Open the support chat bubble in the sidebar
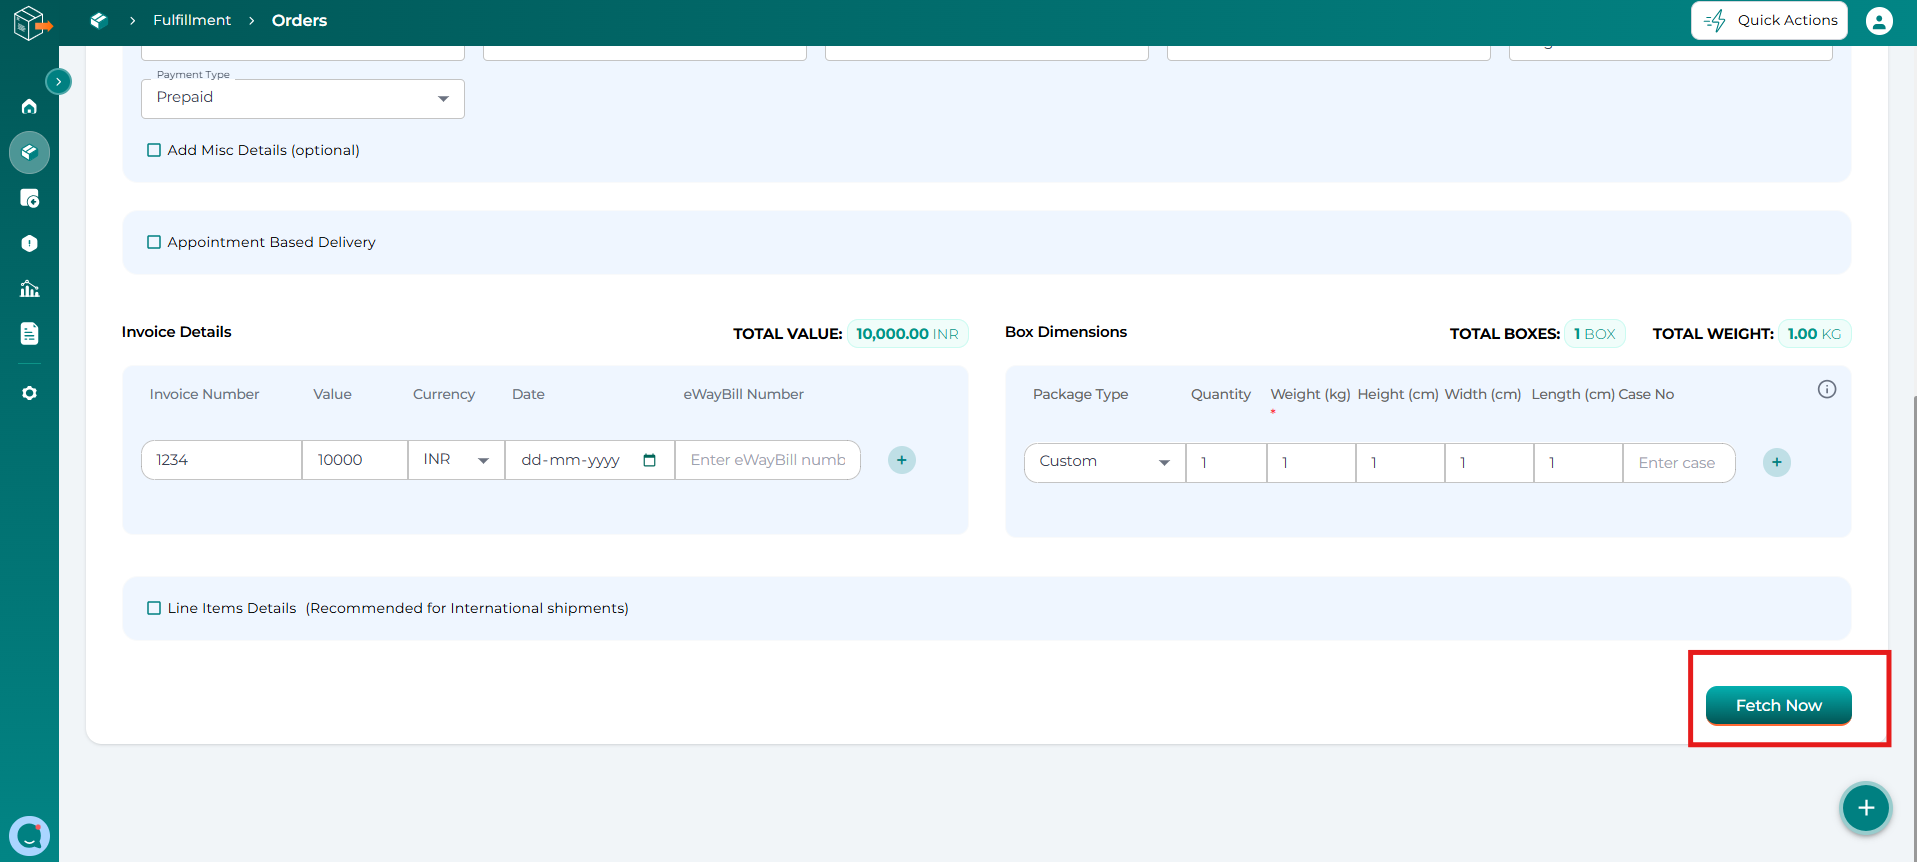Screen dimensions: 1917x862 [x=29, y=836]
